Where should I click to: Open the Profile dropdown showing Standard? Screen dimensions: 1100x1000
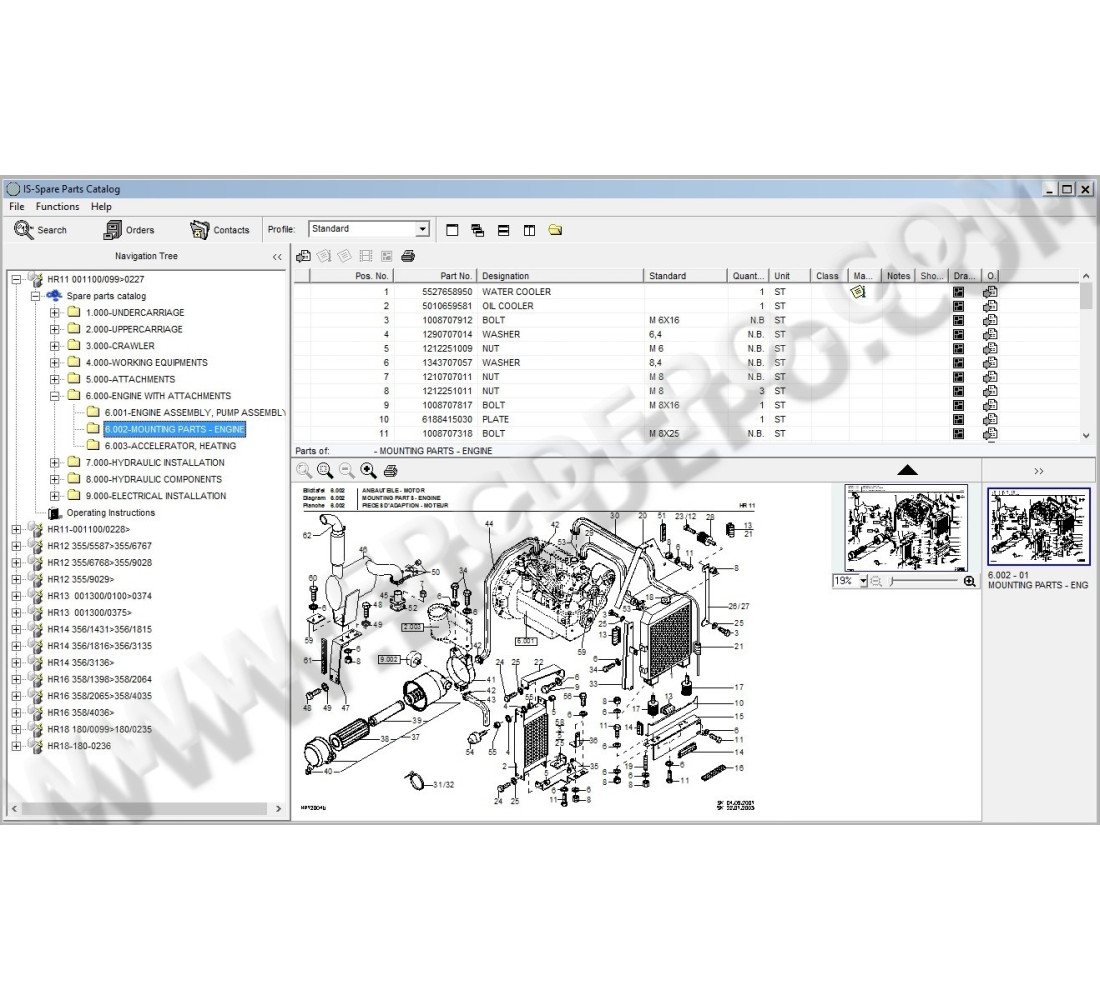point(423,228)
